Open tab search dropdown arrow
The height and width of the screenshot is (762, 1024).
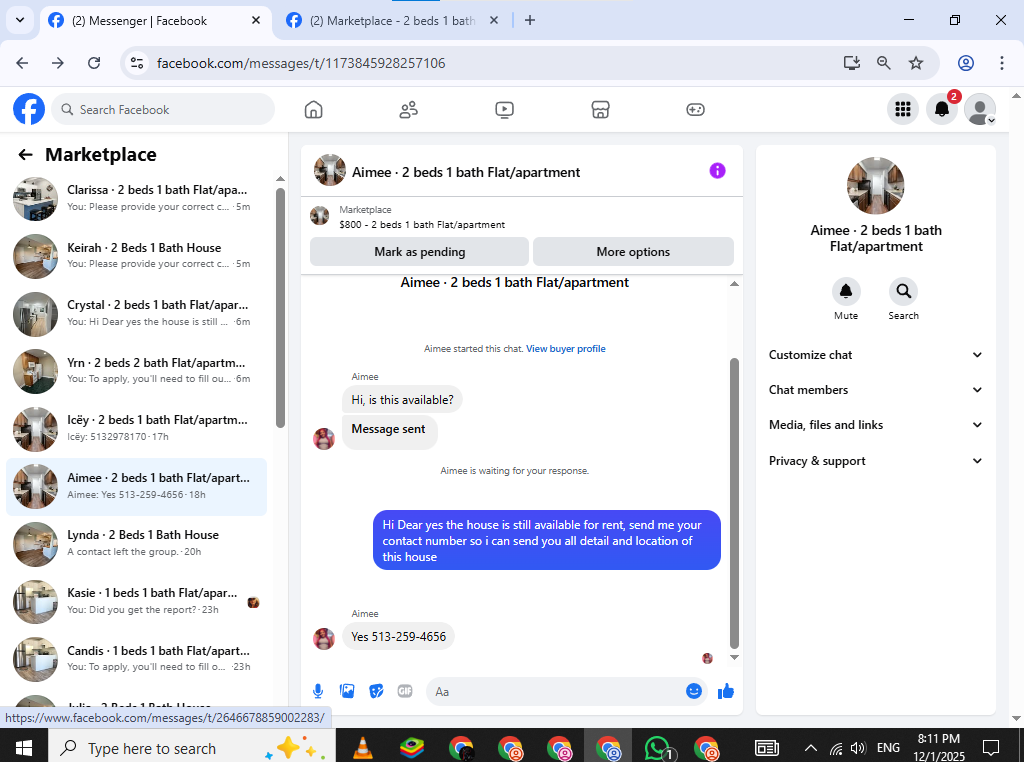(20, 20)
